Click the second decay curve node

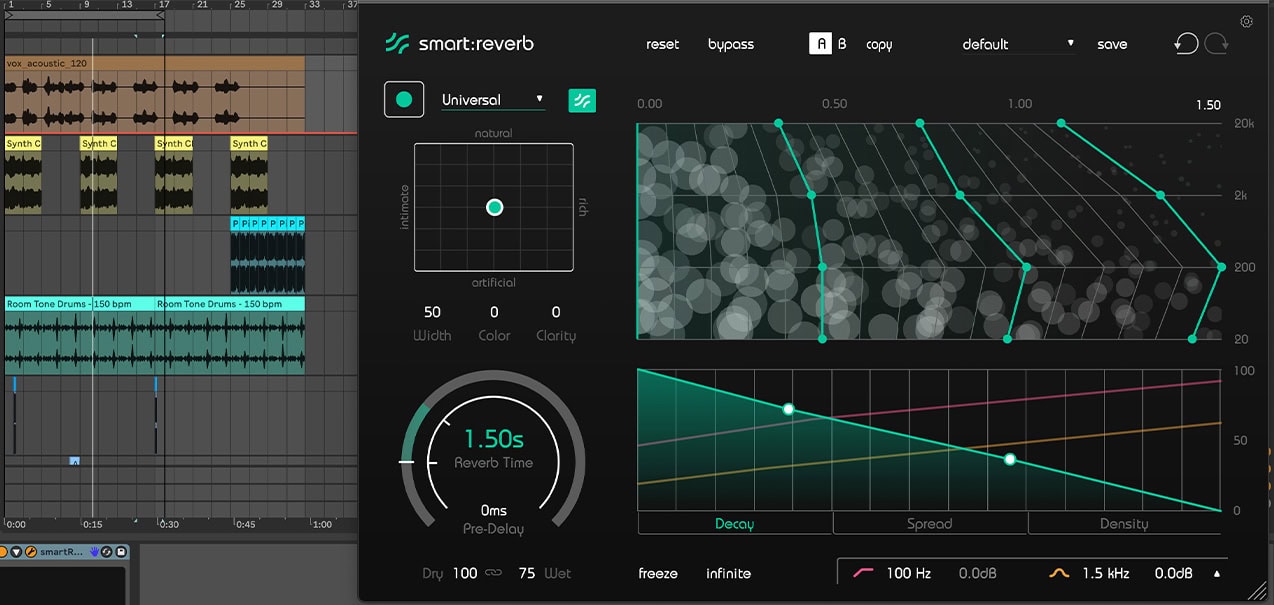[1009, 459]
